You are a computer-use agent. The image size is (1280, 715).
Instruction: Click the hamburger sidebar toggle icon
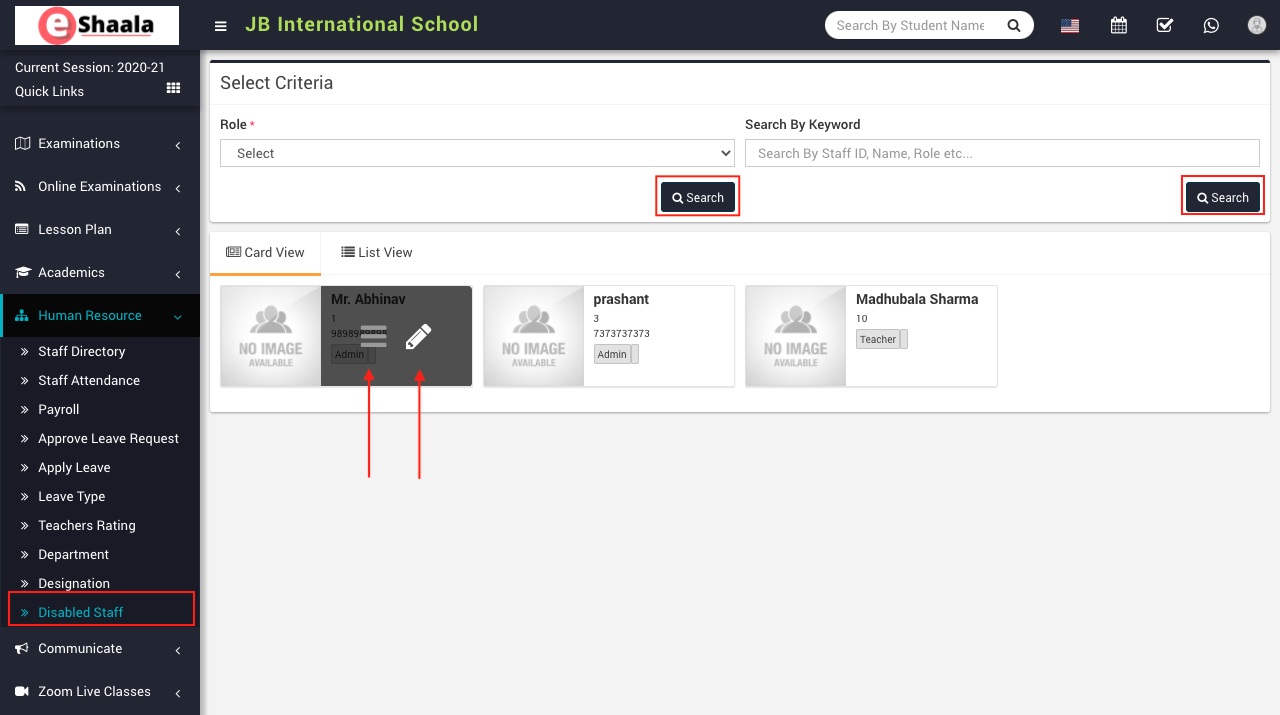(221, 26)
